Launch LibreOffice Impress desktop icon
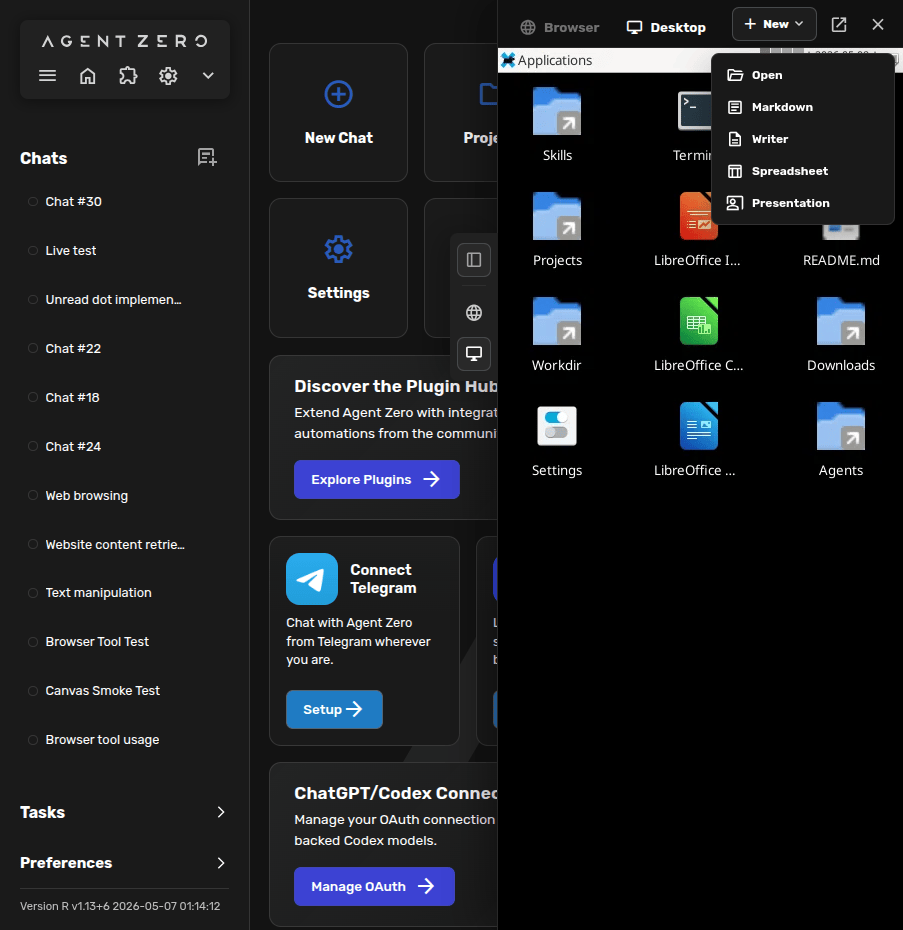Viewport: 903px width, 930px height. coord(699,216)
